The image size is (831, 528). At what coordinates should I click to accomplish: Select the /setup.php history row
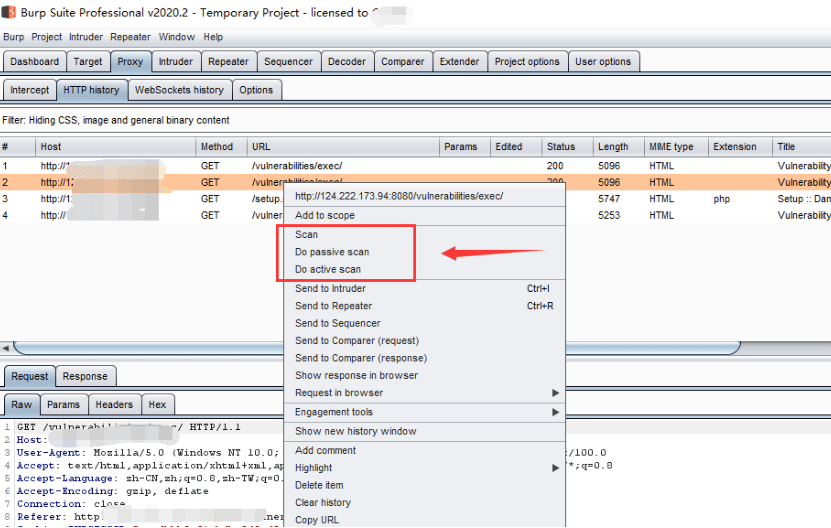[142, 199]
